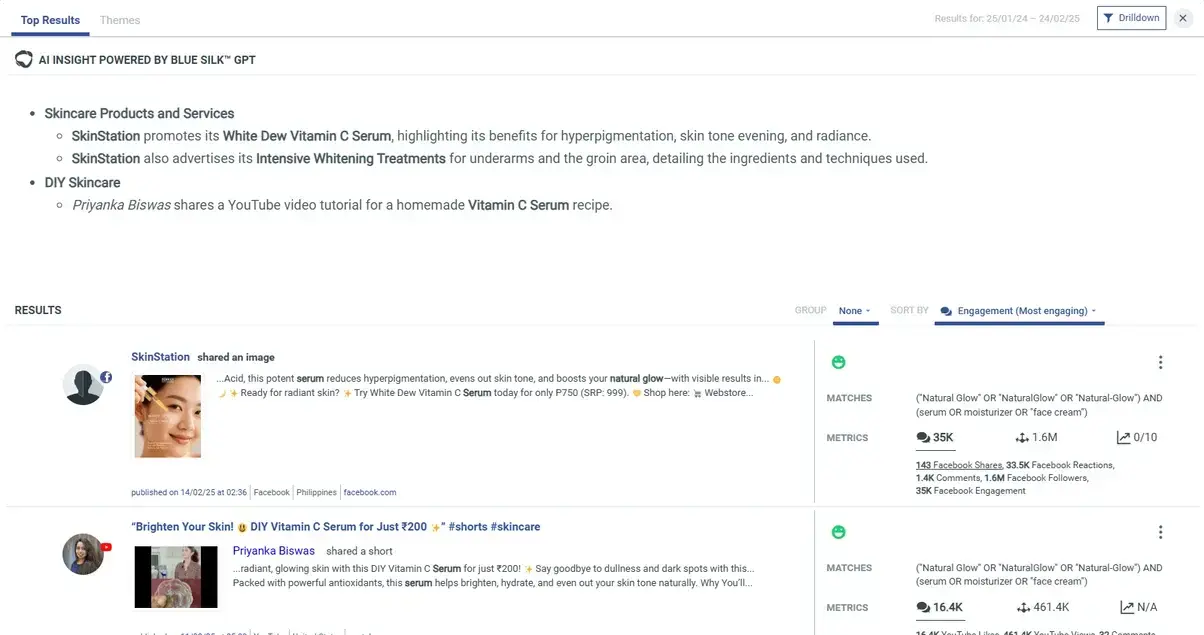1204x635 pixels.
Task: Switch to the Themes tab
Action: [120, 20]
